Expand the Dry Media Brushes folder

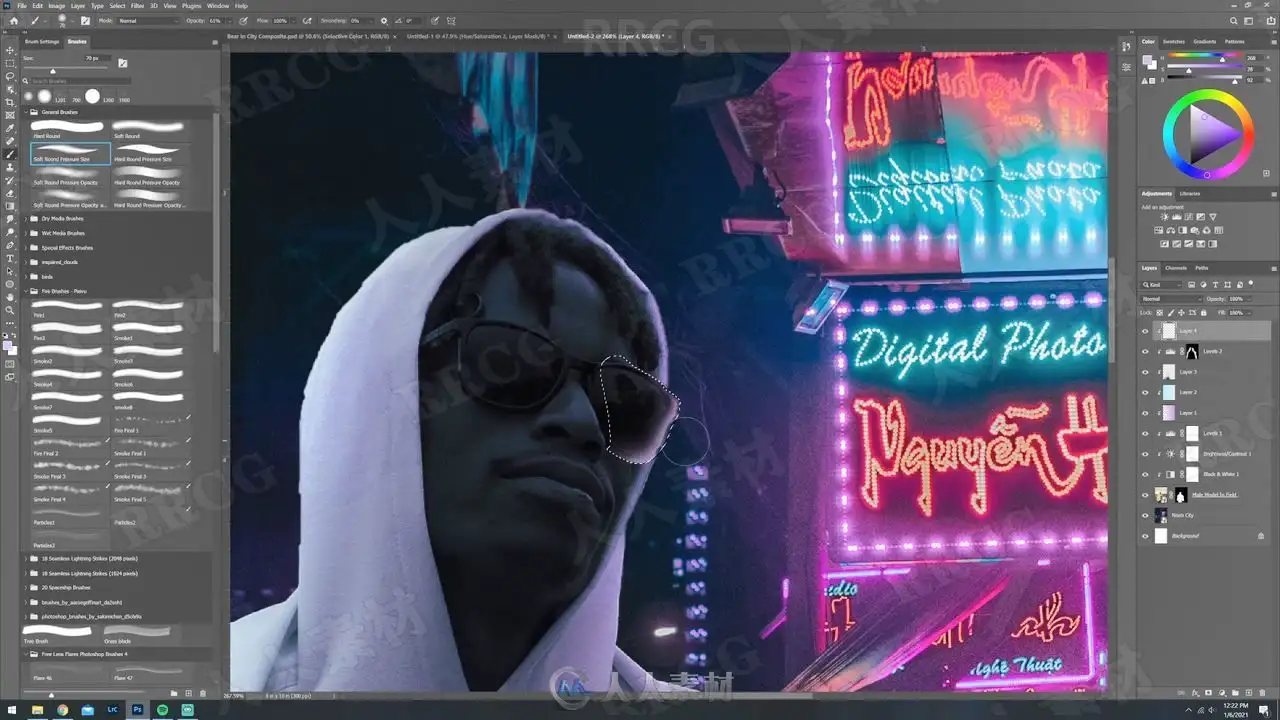pos(26,218)
